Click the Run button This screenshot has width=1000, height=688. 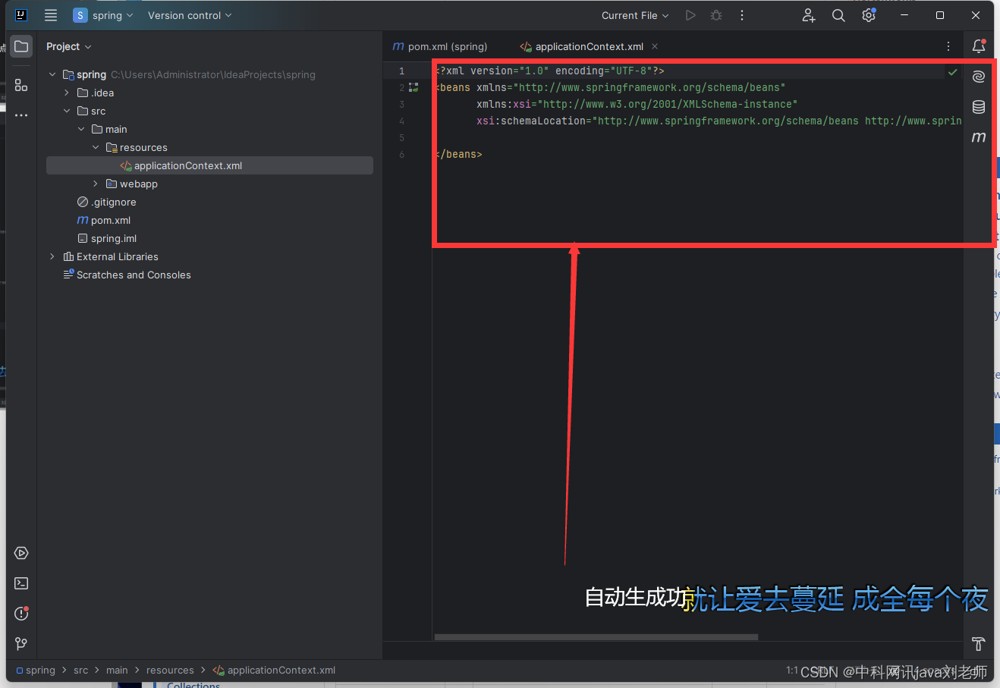click(690, 15)
